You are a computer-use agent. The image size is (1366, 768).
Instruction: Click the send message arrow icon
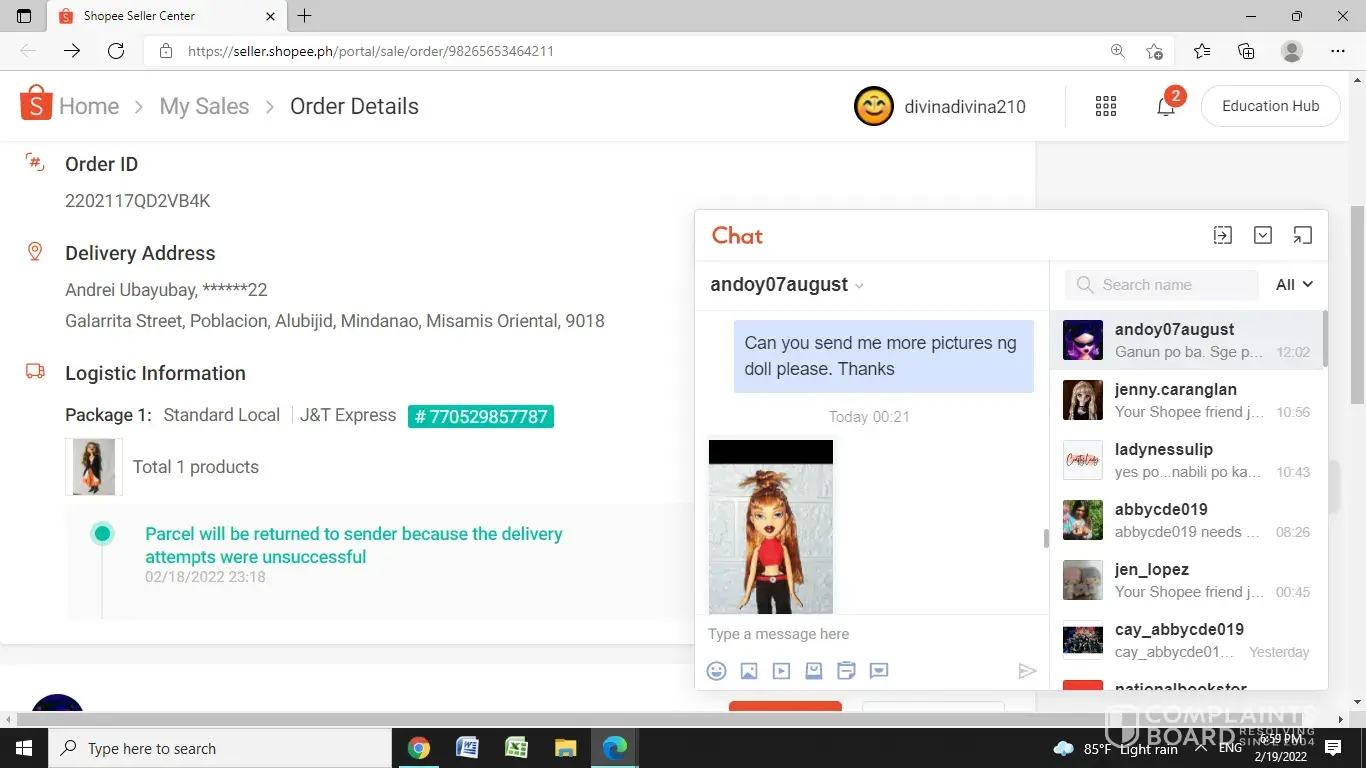click(x=1027, y=671)
